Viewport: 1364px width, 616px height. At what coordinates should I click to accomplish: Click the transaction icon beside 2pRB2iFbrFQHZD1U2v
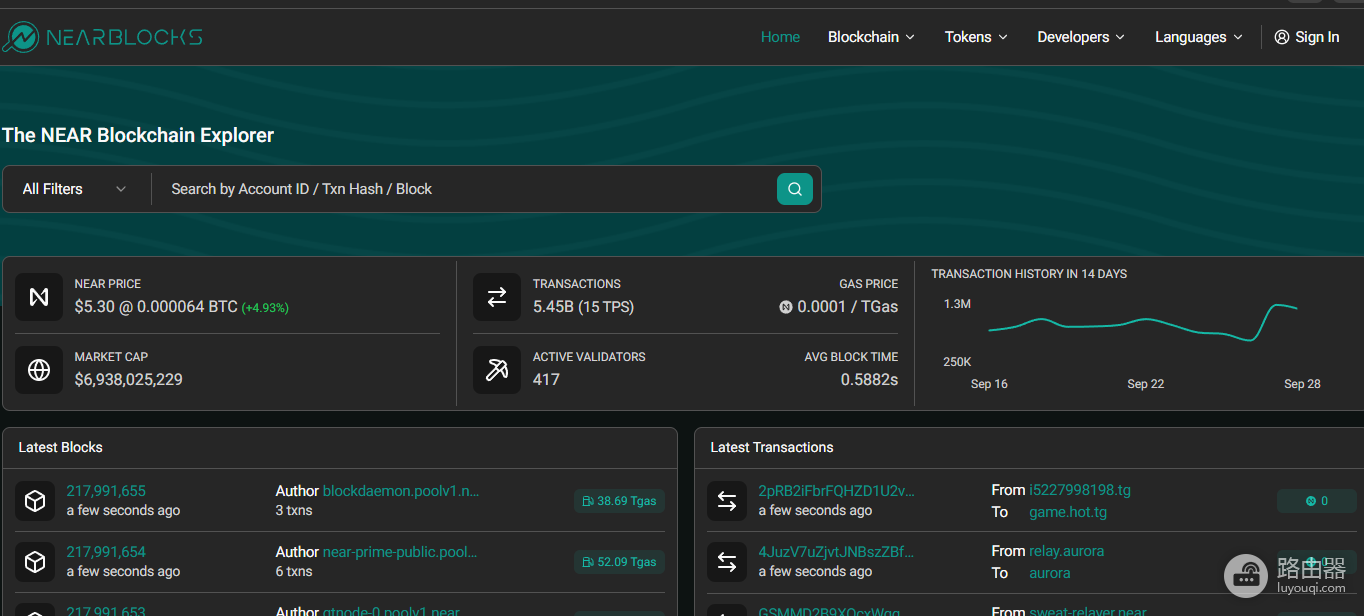point(727,501)
